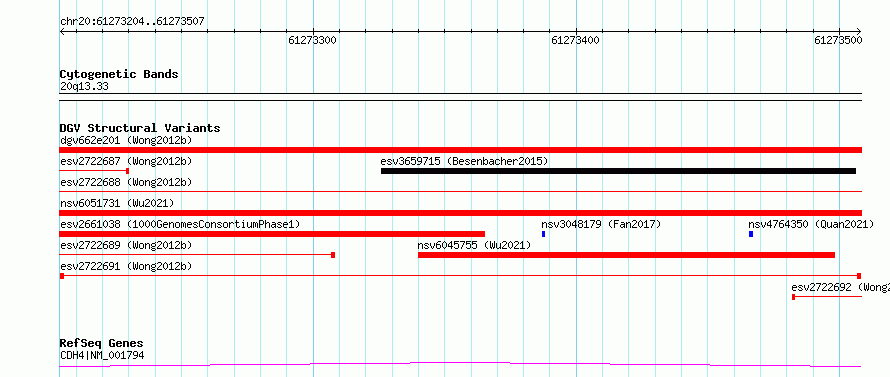
Task: Open the nsv6051731 (Wu2021) label
Action: tap(117, 203)
